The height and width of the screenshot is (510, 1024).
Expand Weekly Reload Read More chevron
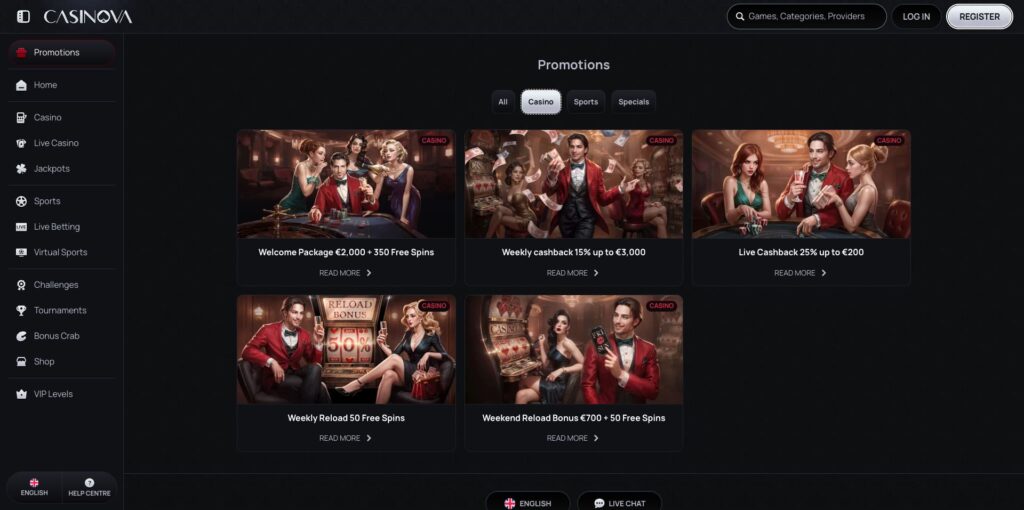coord(369,438)
